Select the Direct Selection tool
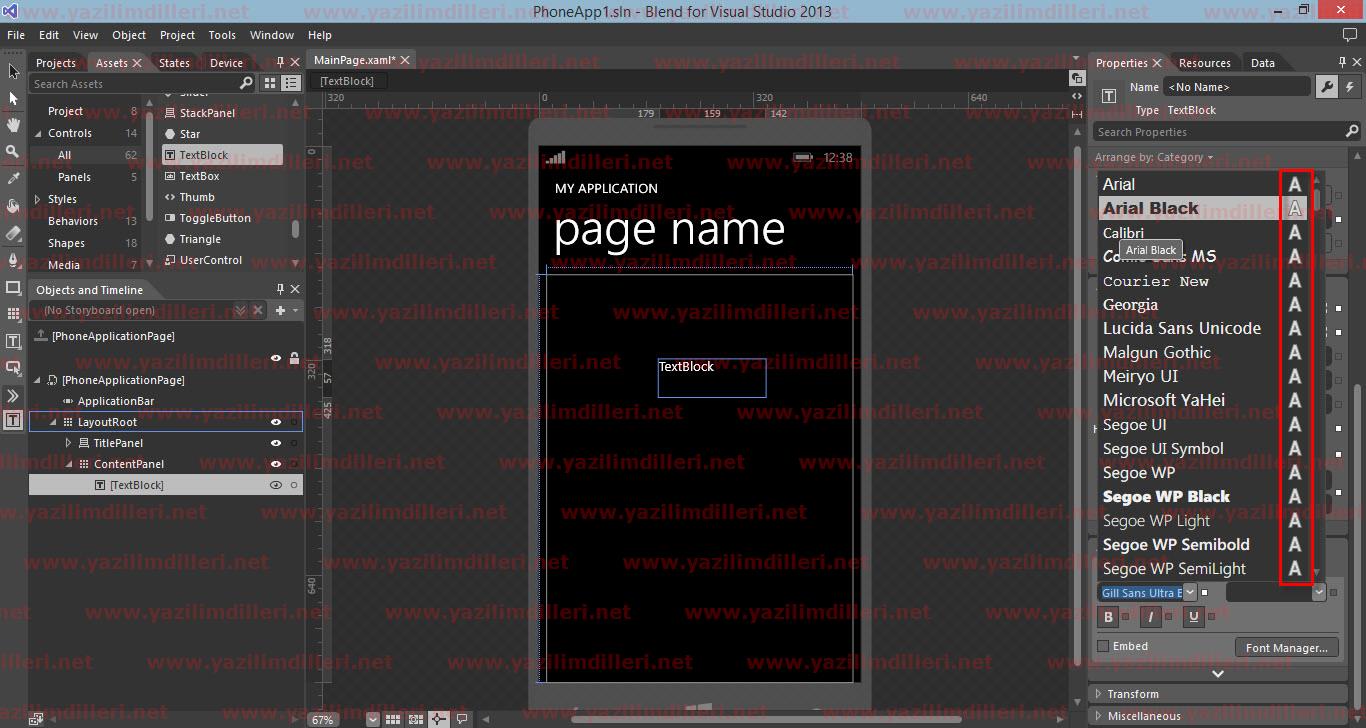Image resolution: width=1366 pixels, height=728 pixels. [13, 98]
